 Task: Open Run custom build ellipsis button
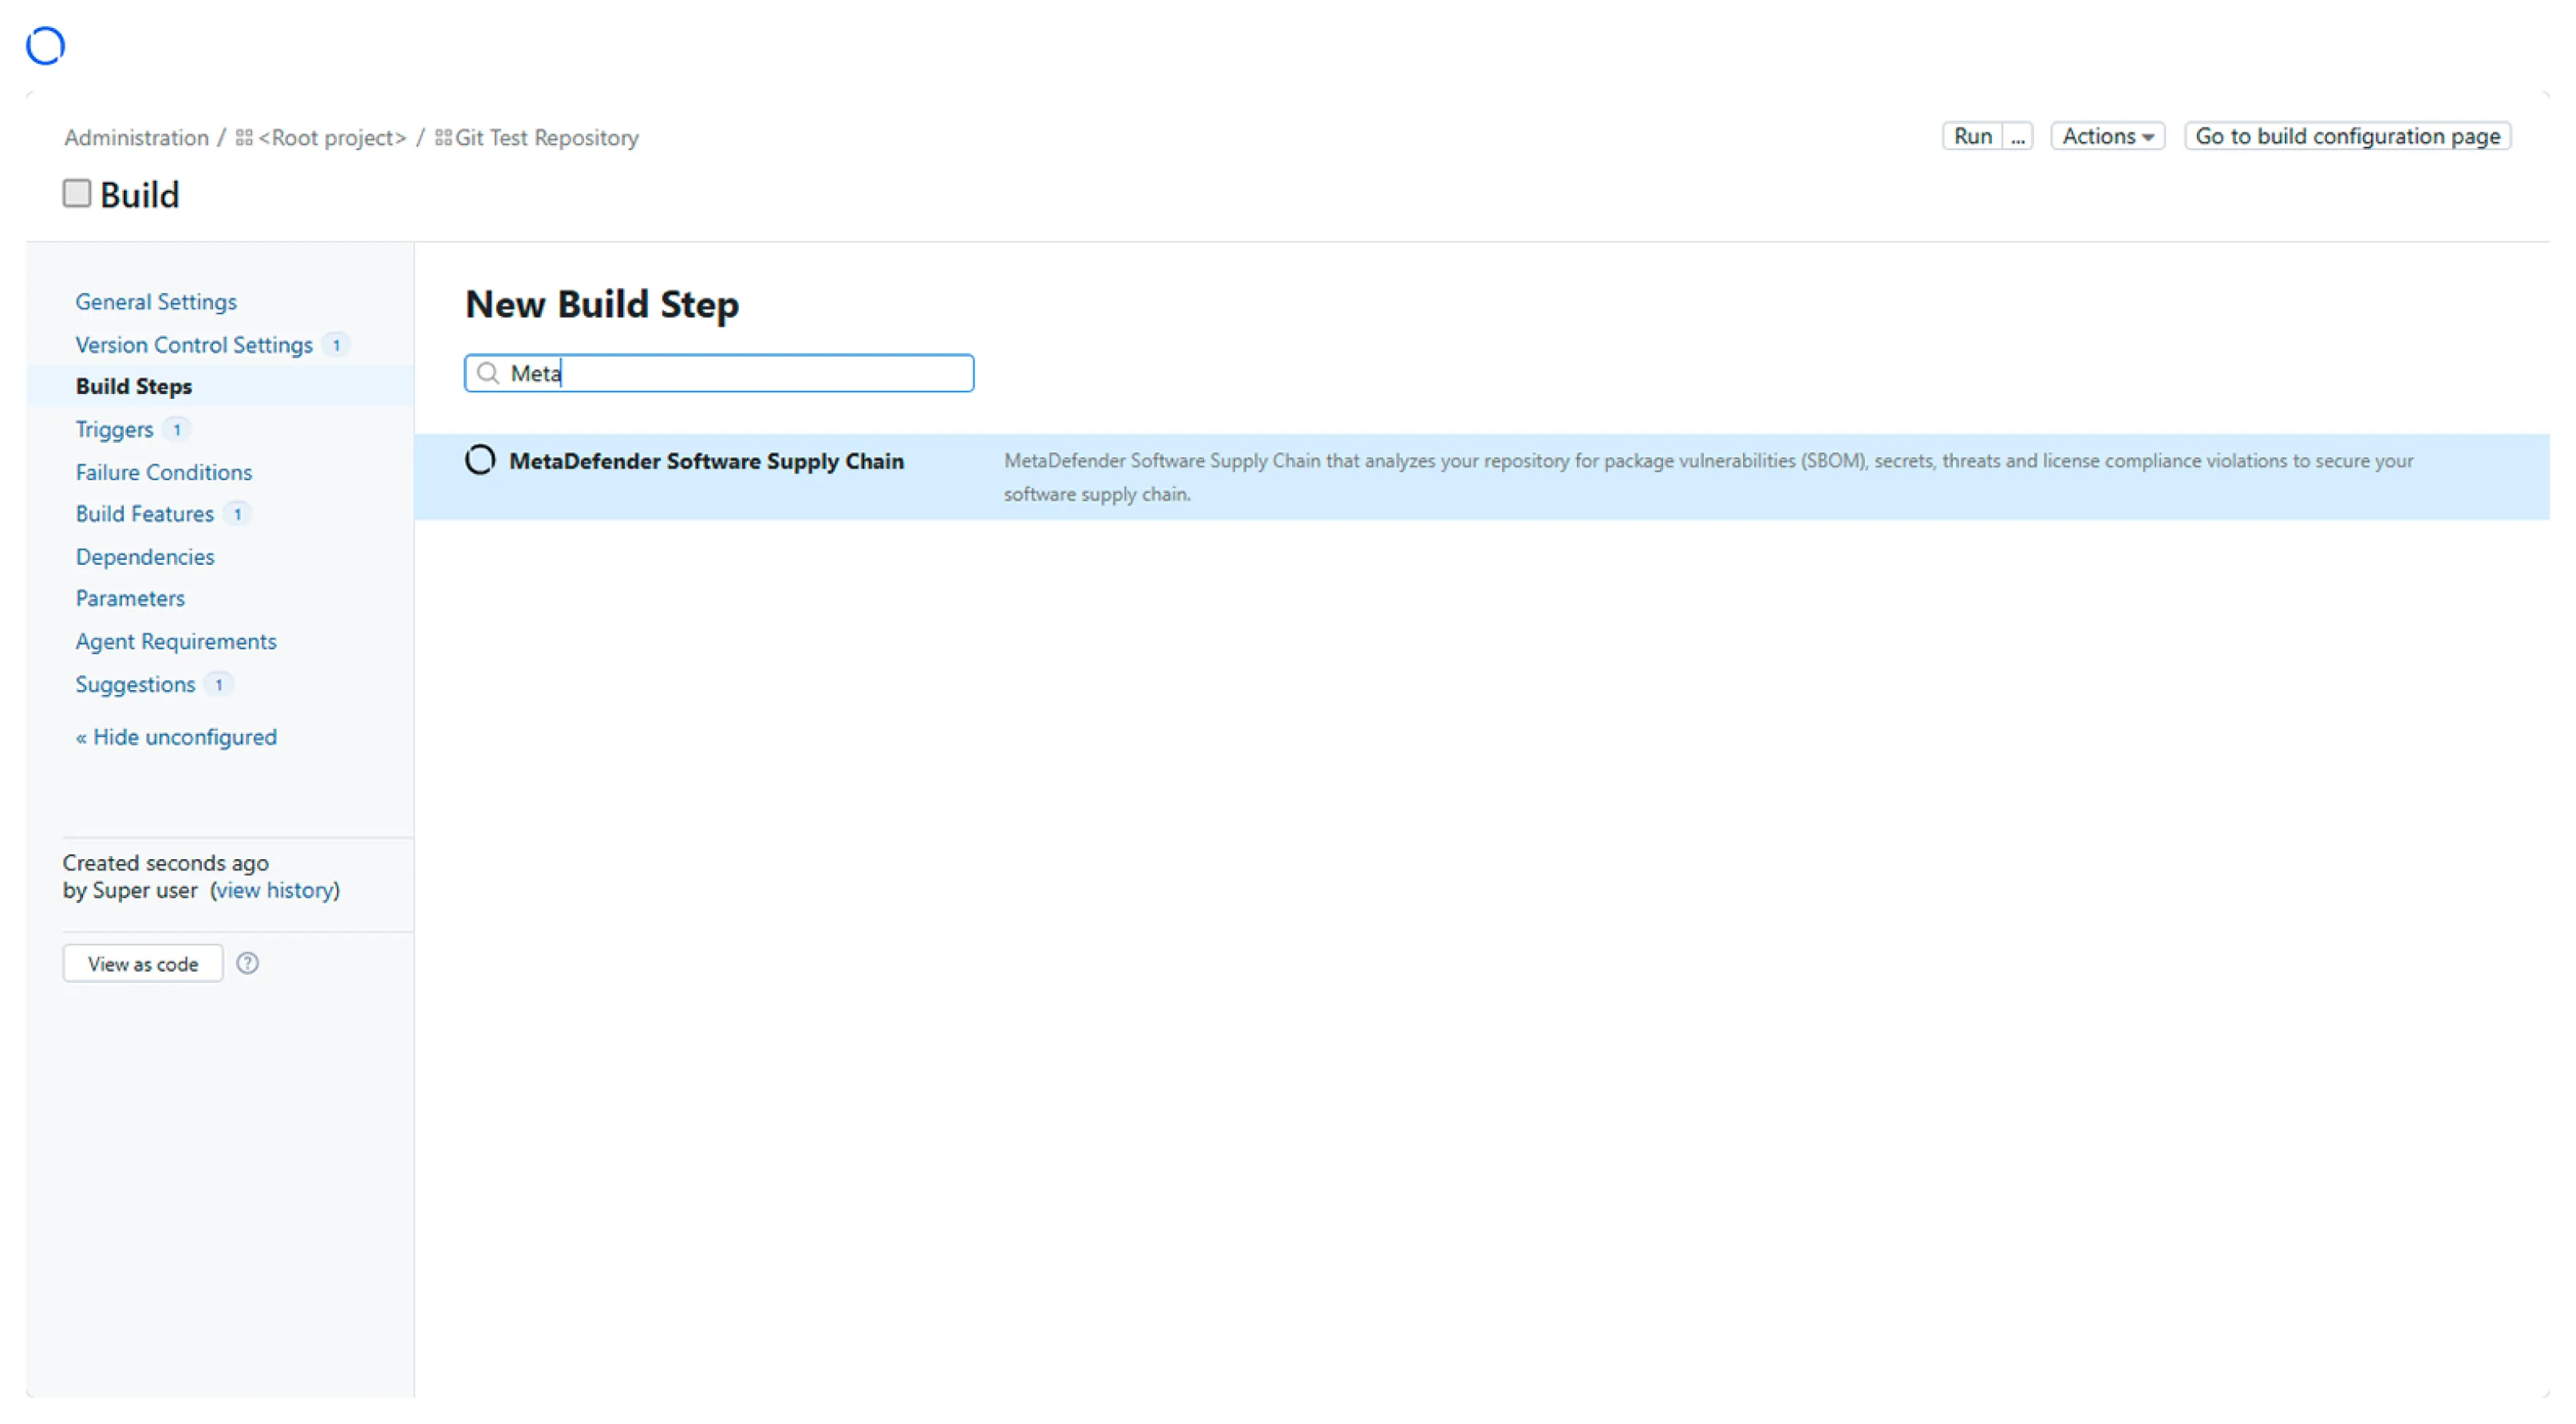[x=2017, y=136]
